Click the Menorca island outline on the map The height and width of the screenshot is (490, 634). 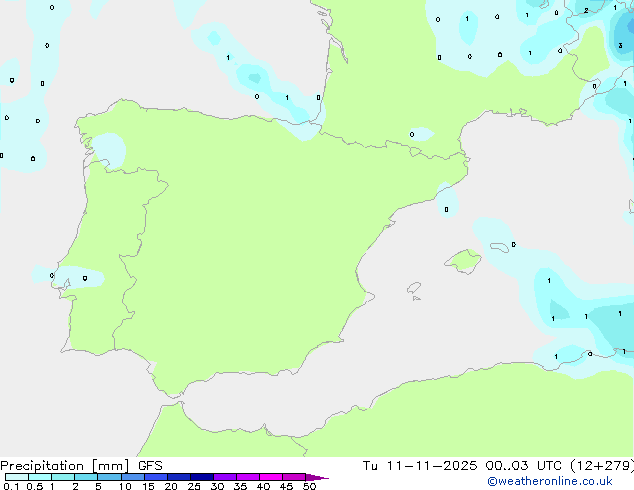click(500, 247)
